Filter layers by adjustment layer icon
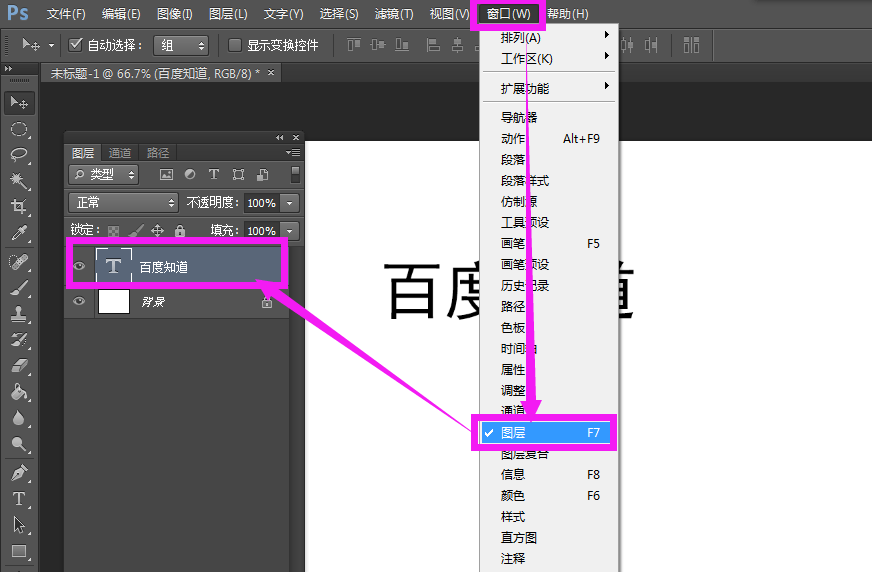The height and width of the screenshot is (572, 872). [x=190, y=175]
